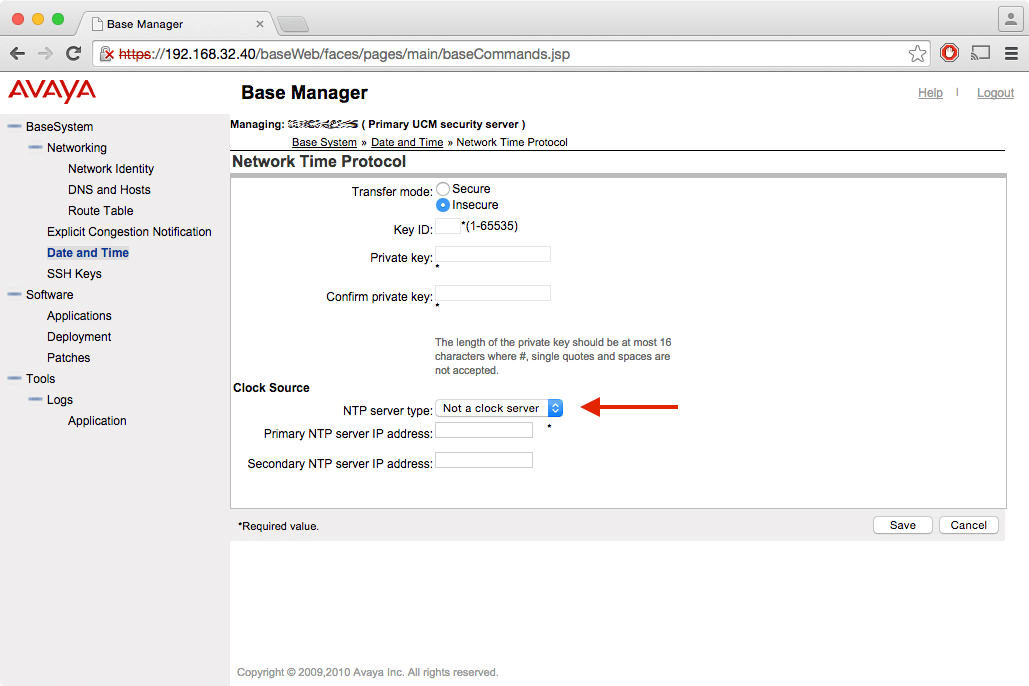Click the user profile icon in title bar
Screen dimensions: 1029x686
click(x=1011, y=19)
